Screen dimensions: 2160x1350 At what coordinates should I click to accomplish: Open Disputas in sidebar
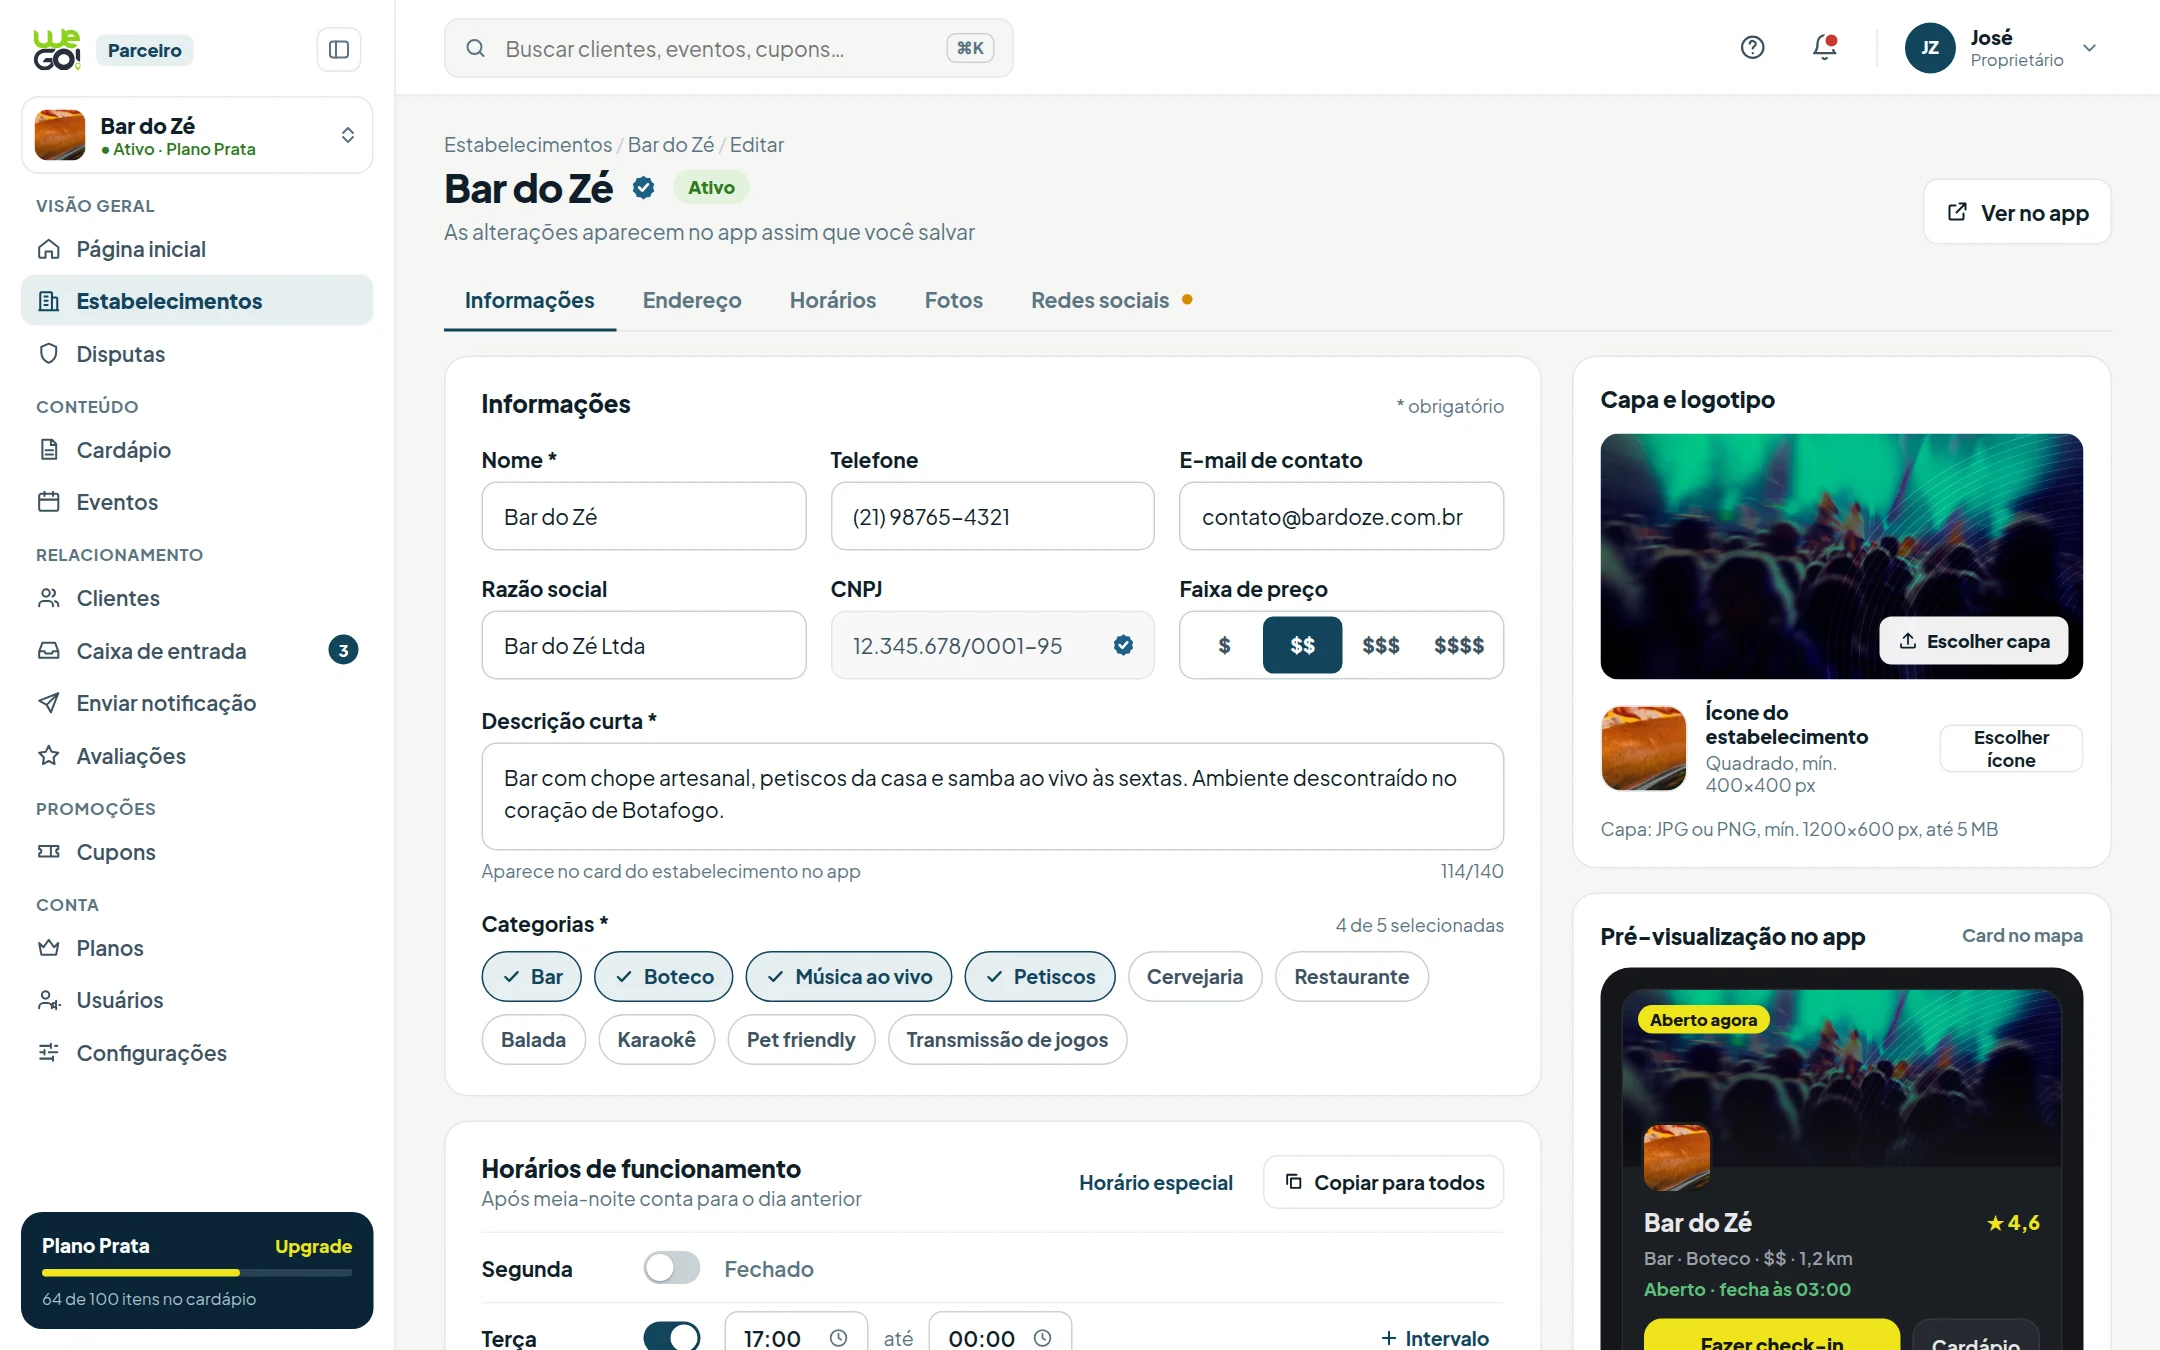[x=197, y=354]
